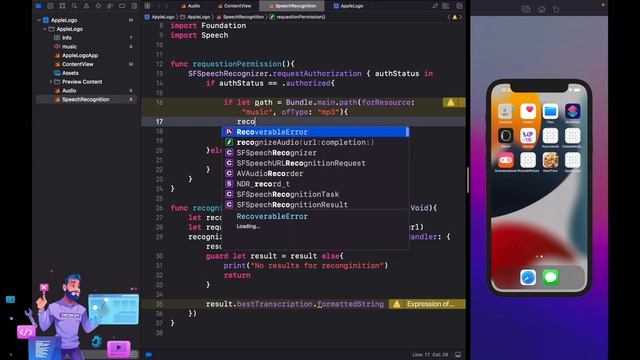Open Safari in Simulator dock
Screen dimensions: 640x360
(x=528, y=278)
